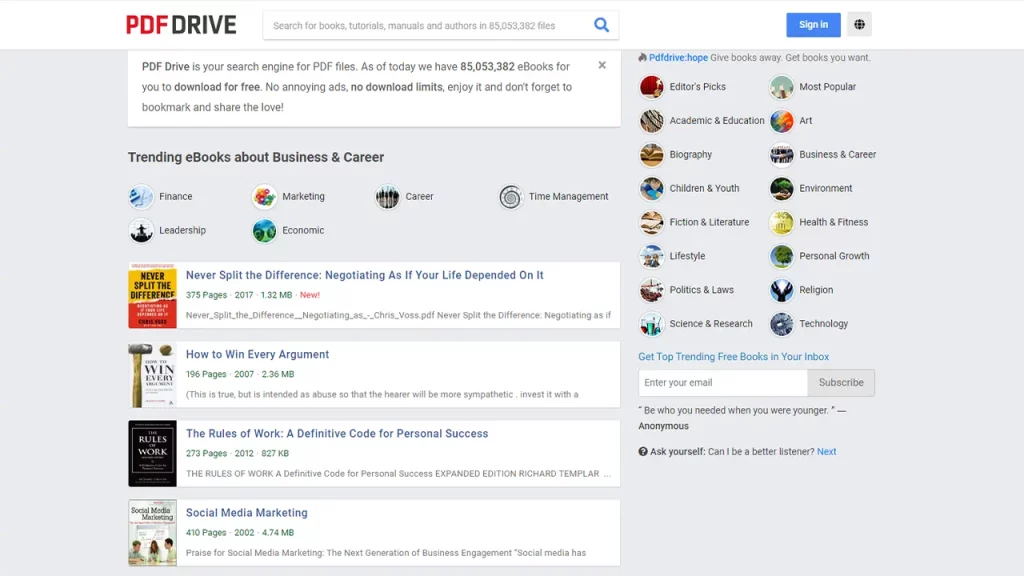
Task: Click the Marketing category icon
Action: pyautogui.click(x=264, y=197)
